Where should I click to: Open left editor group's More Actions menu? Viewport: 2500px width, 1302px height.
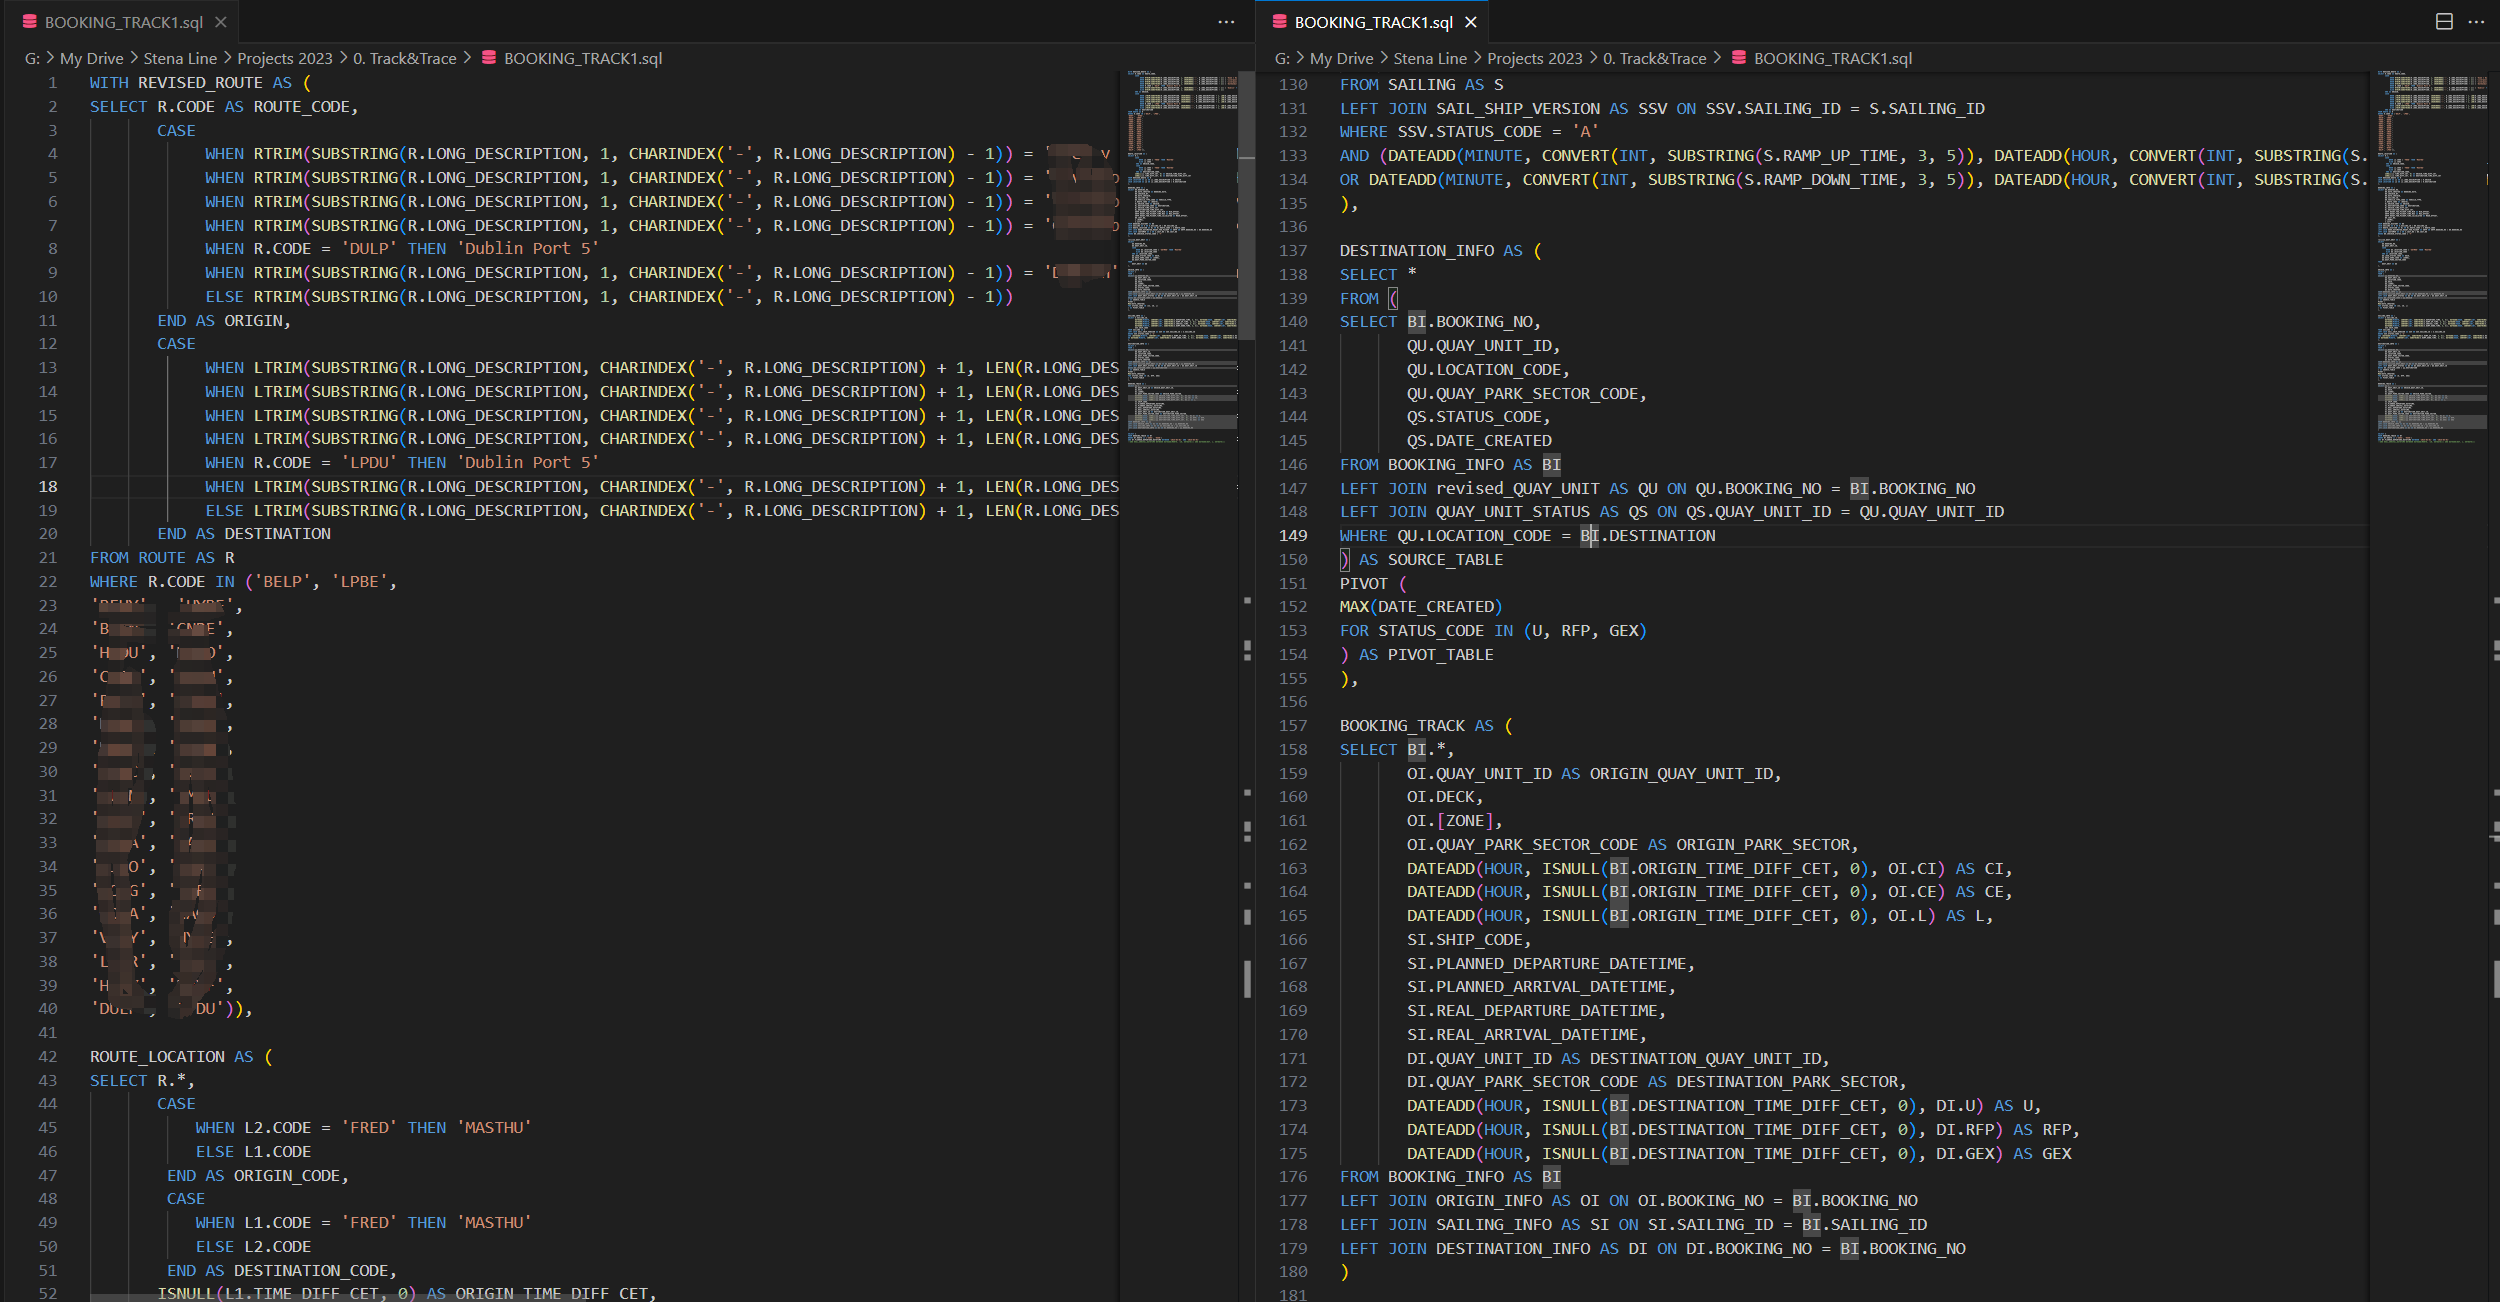pyautogui.click(x=1226, y=22)
